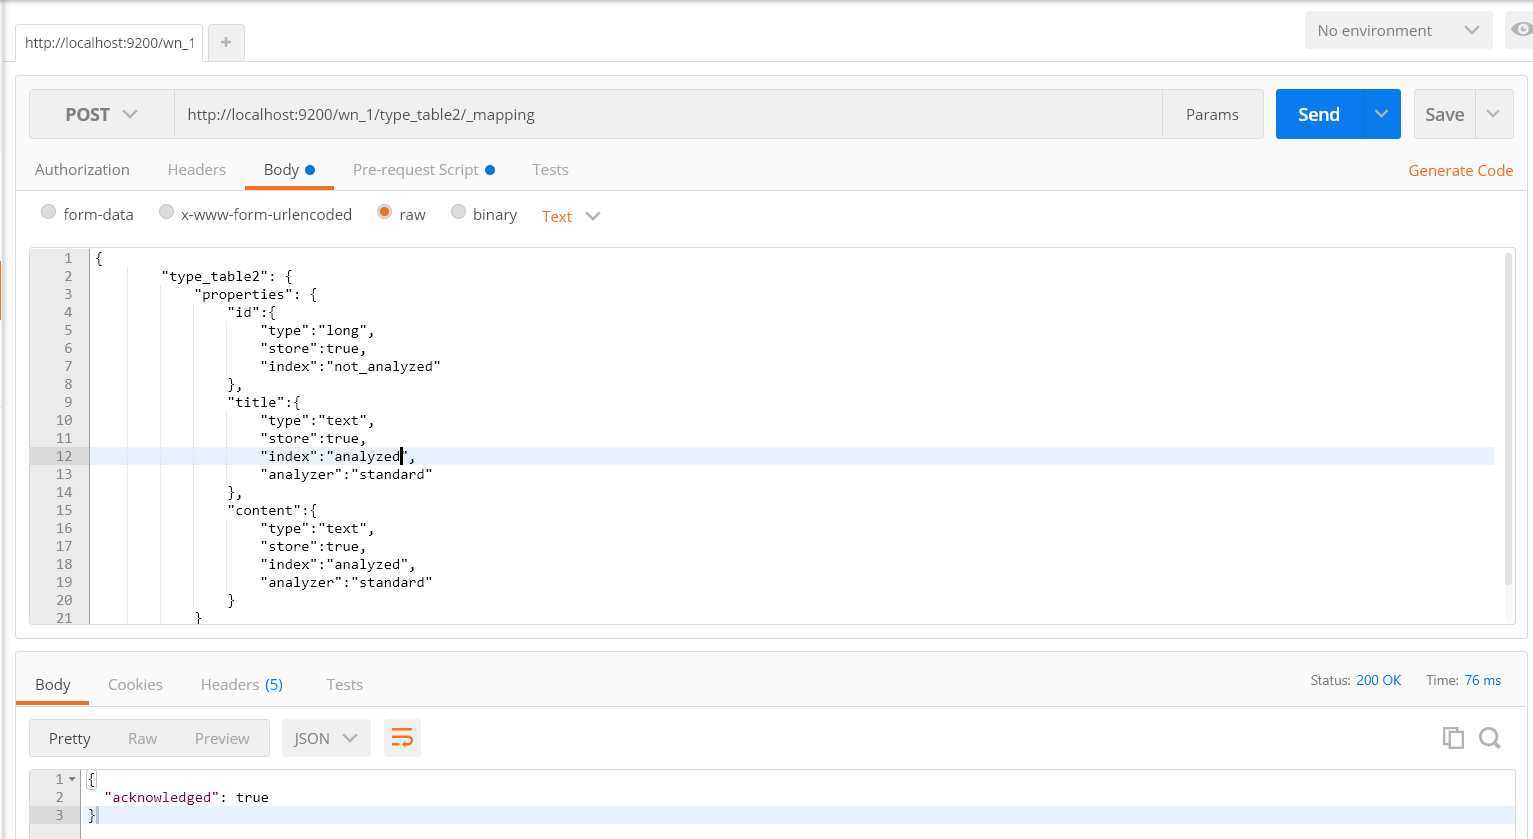This screenshot has width=1533, height=839.
Task: Collapse the response JSON fold arrow on line 1
Action: coord(72,779)
